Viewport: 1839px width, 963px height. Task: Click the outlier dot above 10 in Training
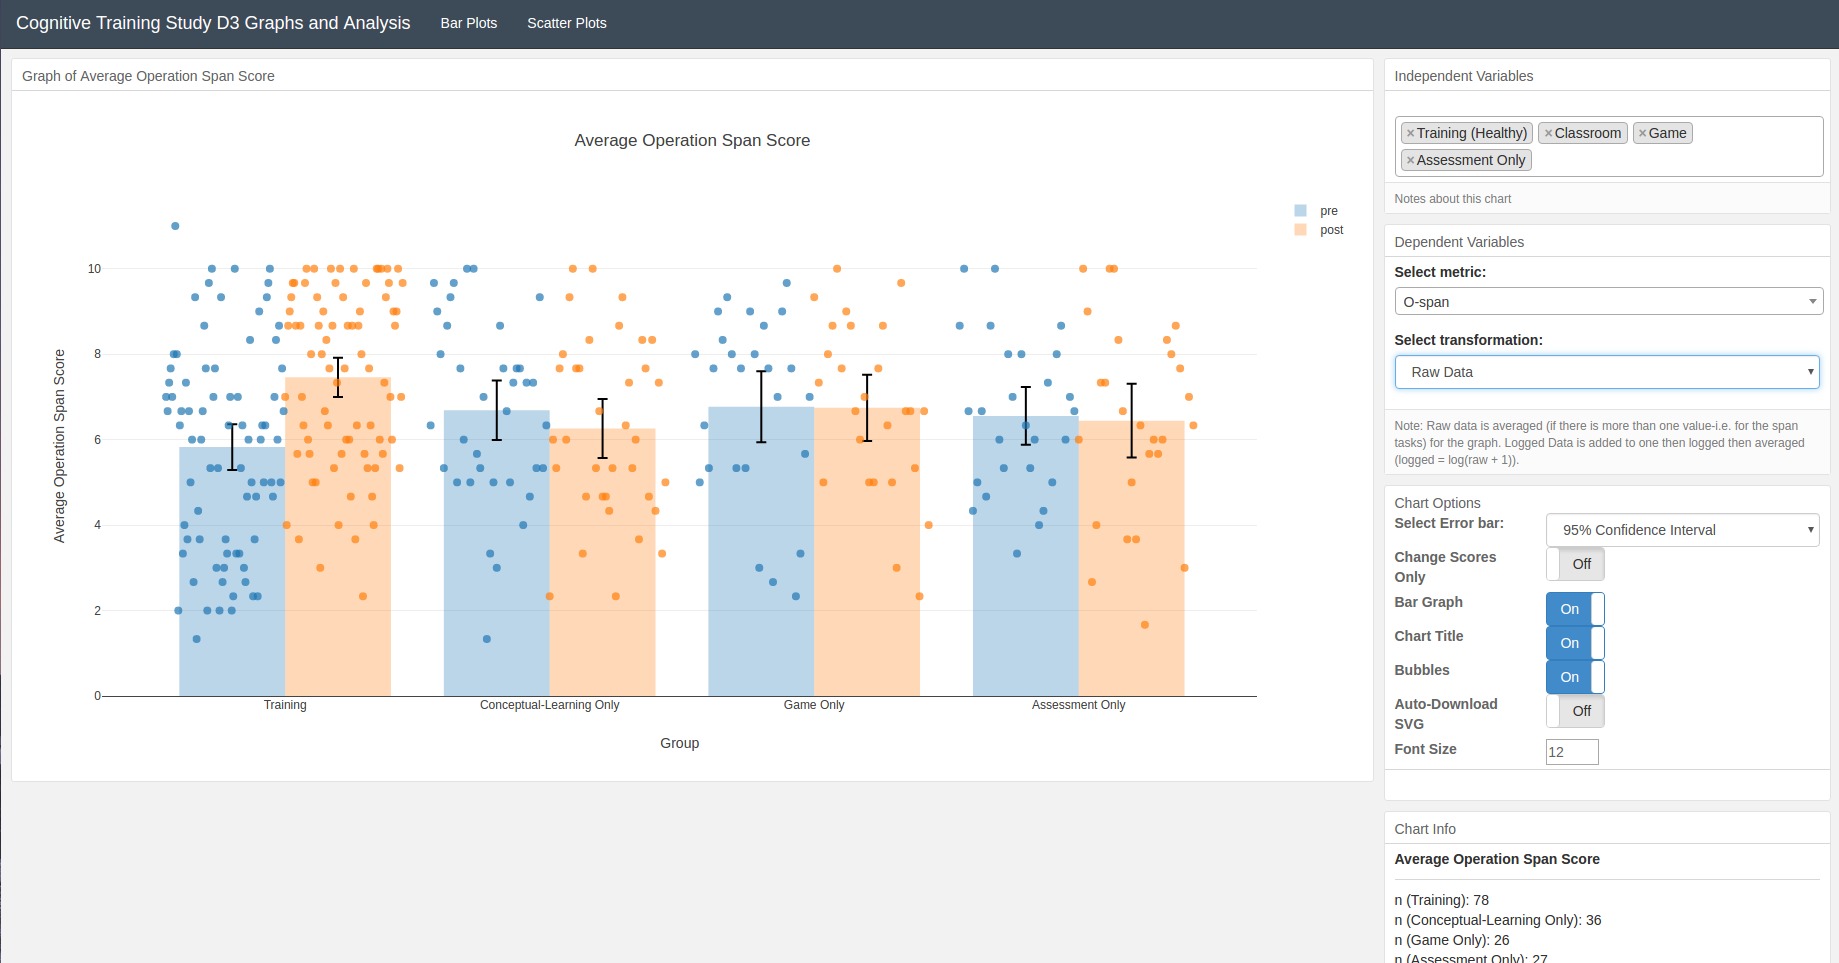pyautogui.click(x=175, y=226)
